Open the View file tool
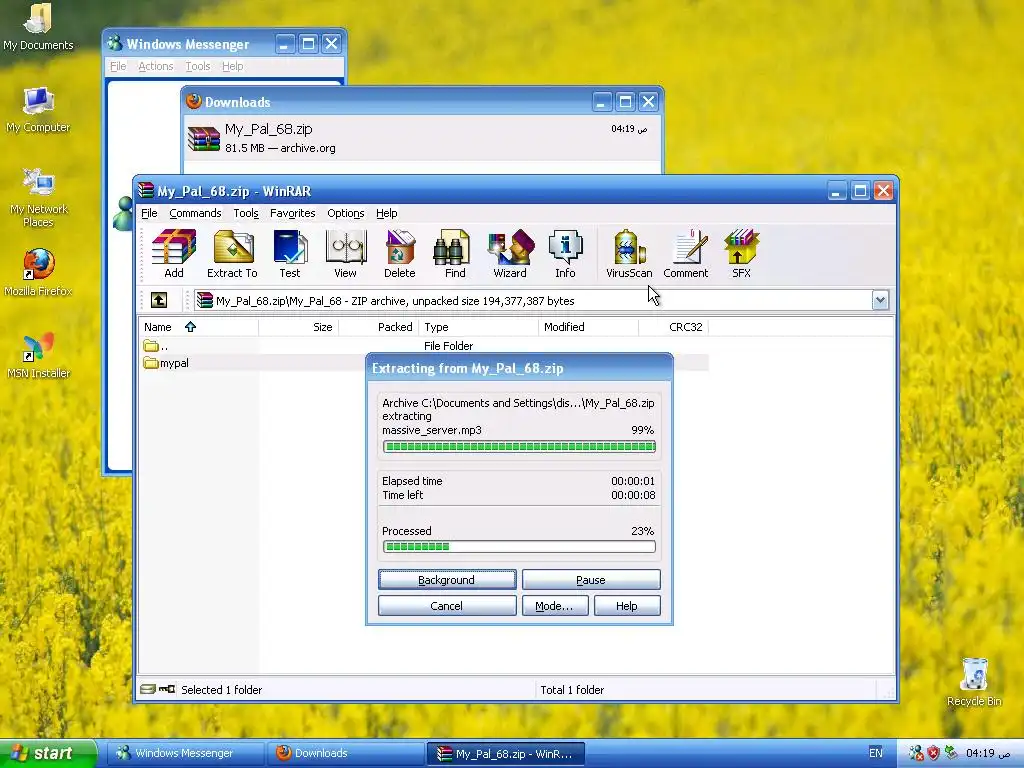This screenshot has width=1024, height=768. pos(345,253)
